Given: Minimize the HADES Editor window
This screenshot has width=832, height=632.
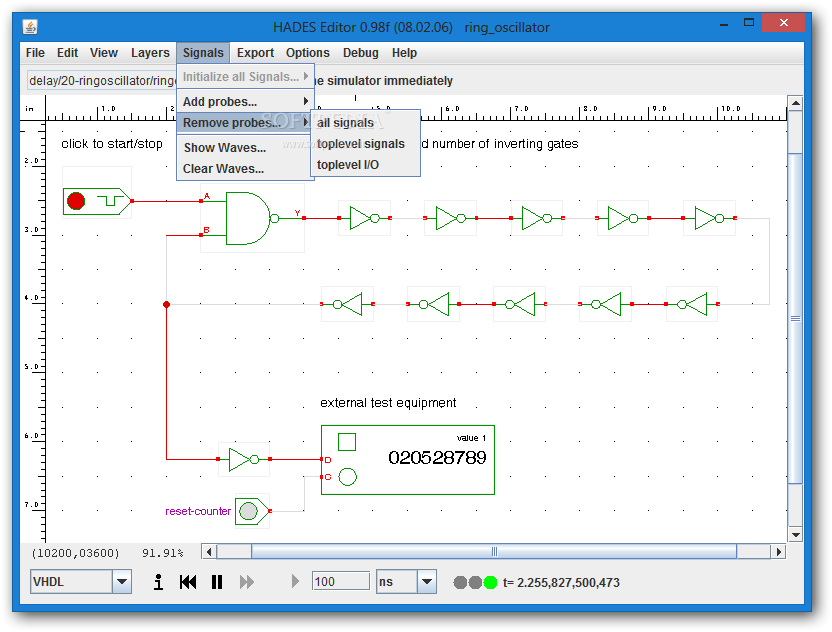Looking at the screenshot, I should pos(724,24).
